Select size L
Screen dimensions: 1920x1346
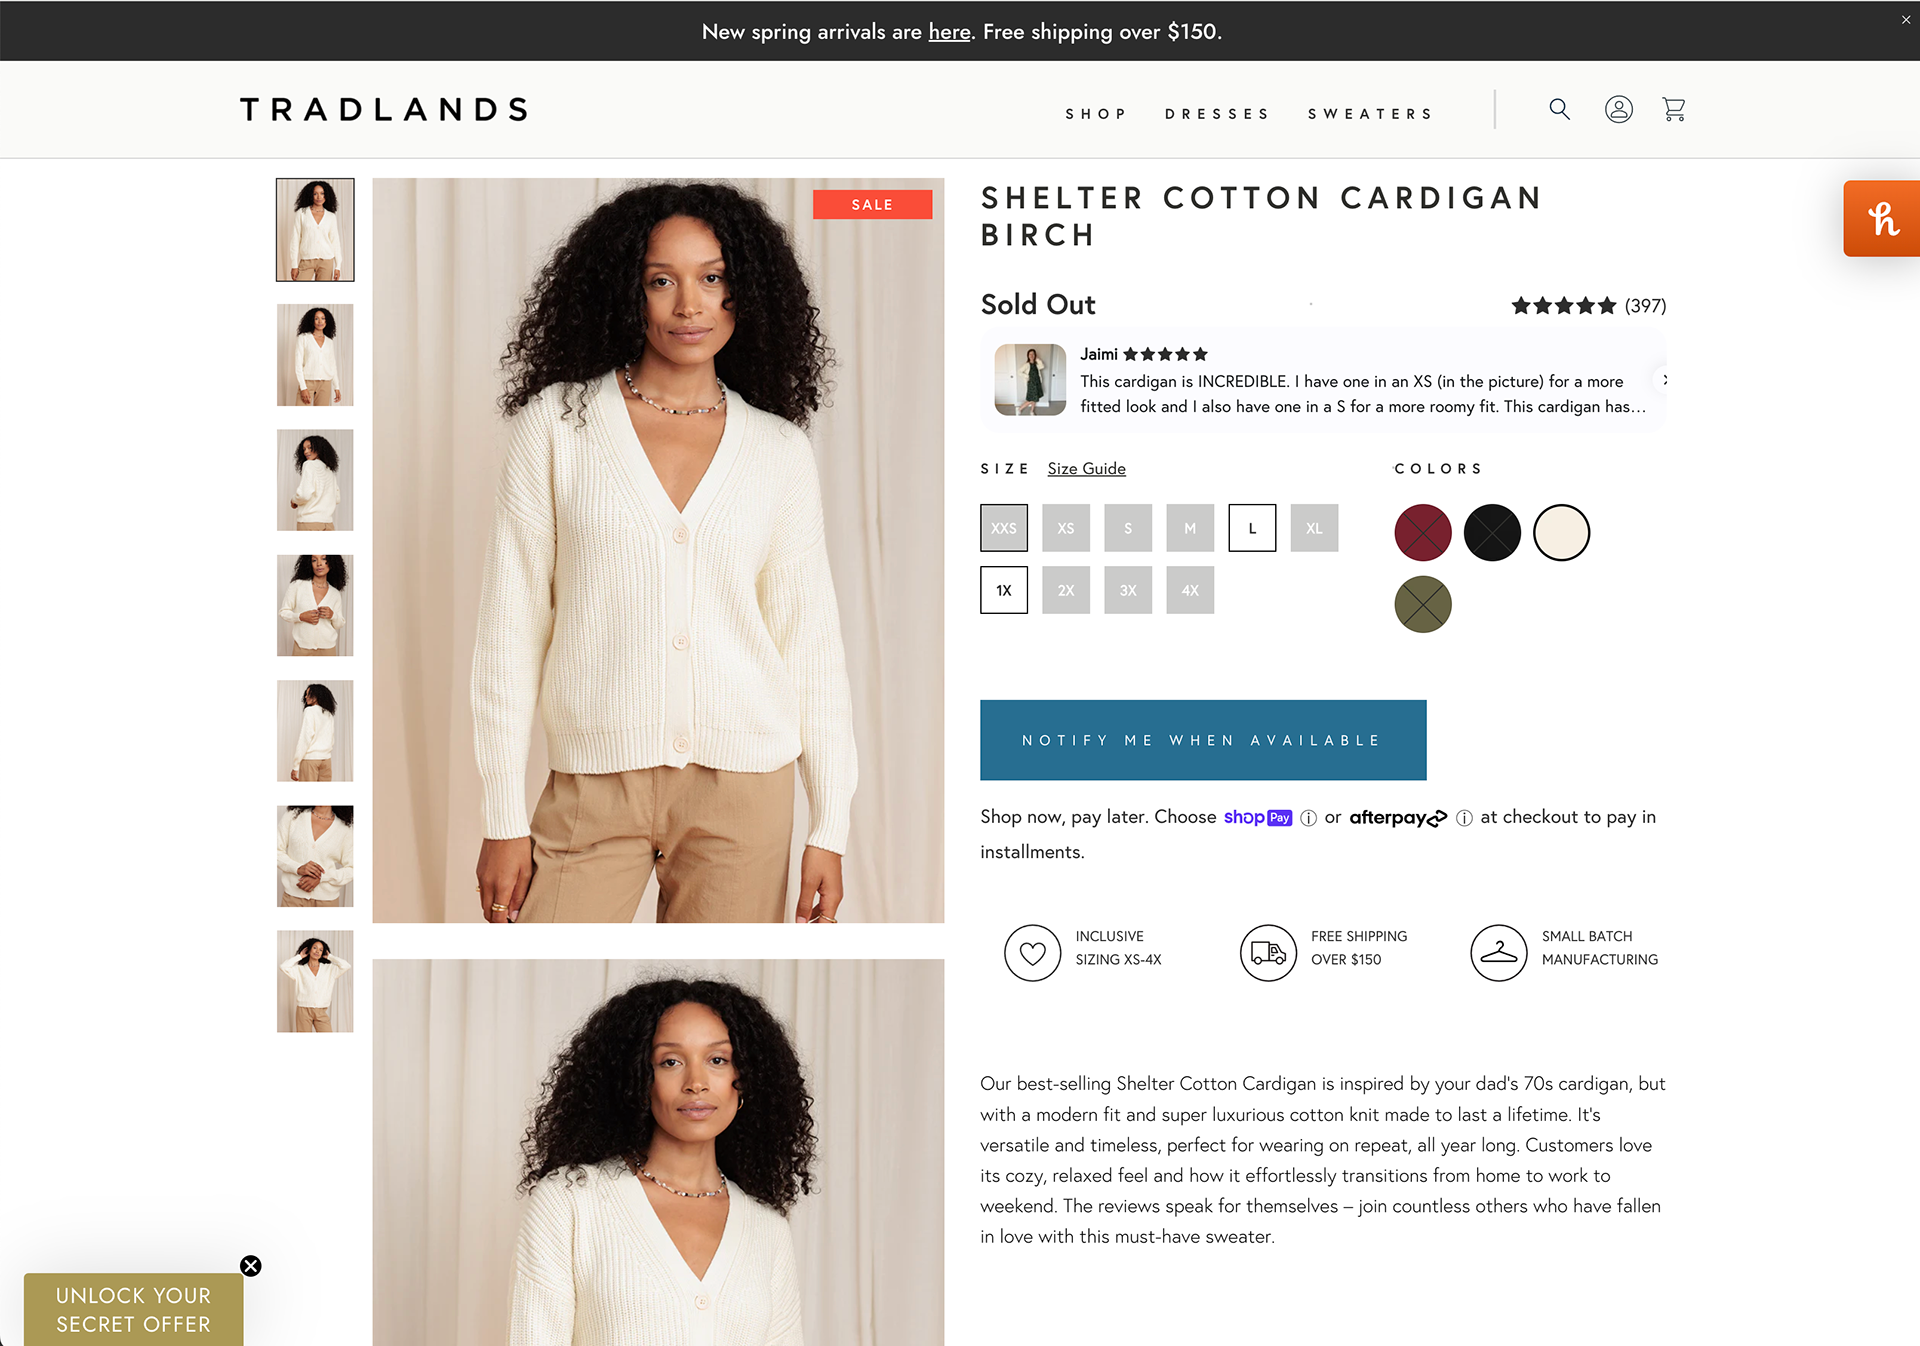[1252, 528]
